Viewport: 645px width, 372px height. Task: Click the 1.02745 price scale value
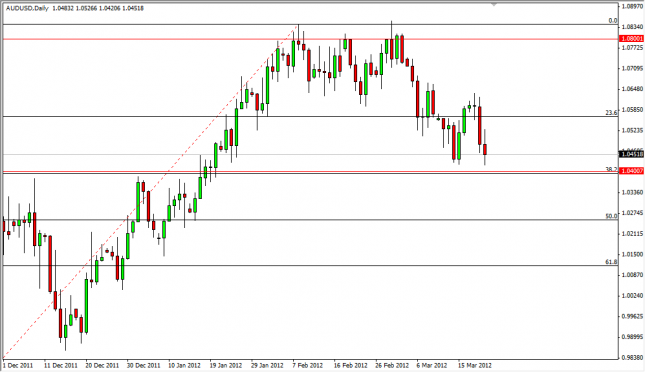pos(632,213)
